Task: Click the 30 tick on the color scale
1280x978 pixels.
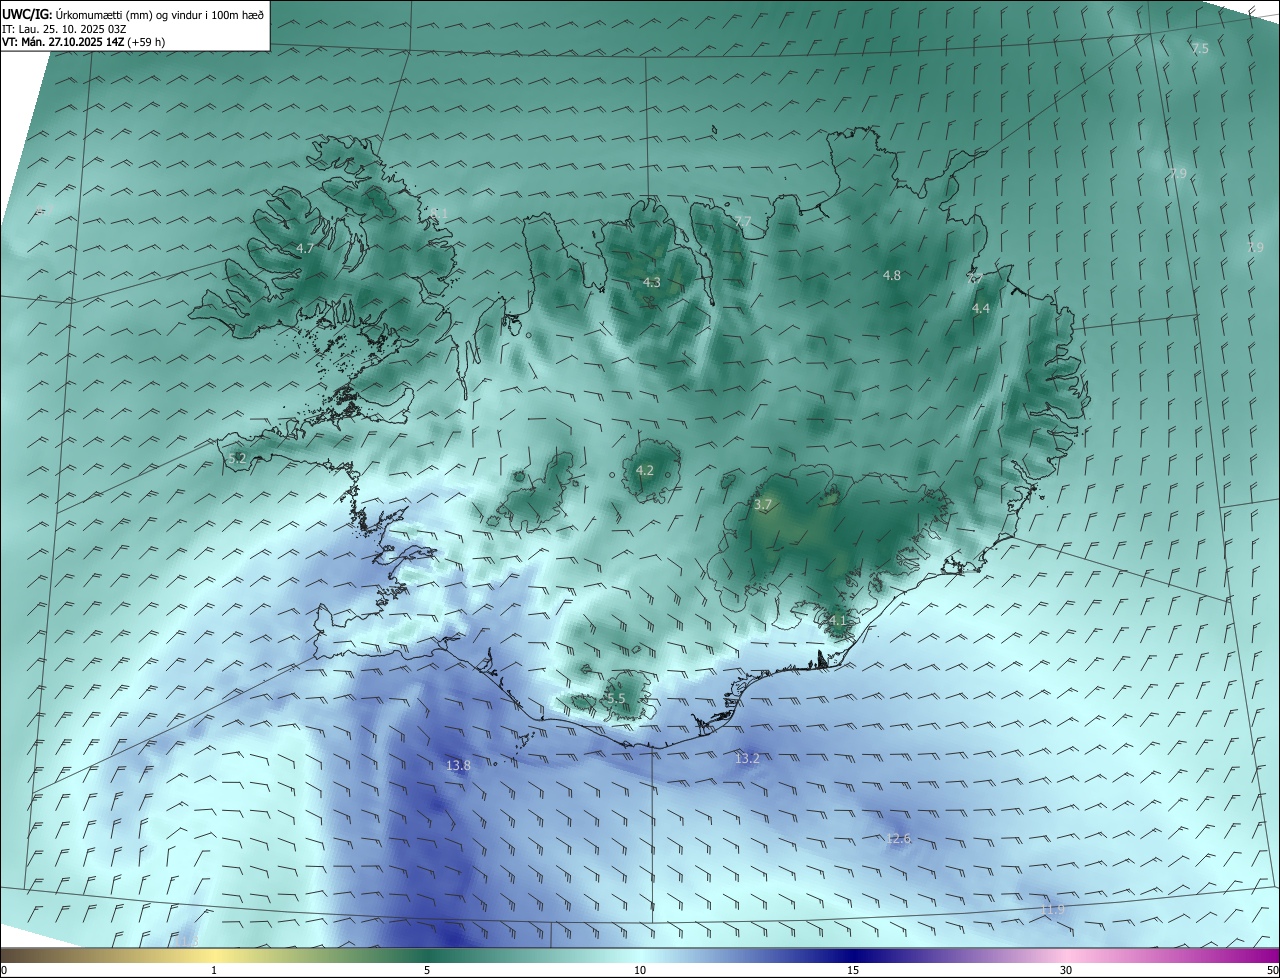Action: [x=1066, y=970]
